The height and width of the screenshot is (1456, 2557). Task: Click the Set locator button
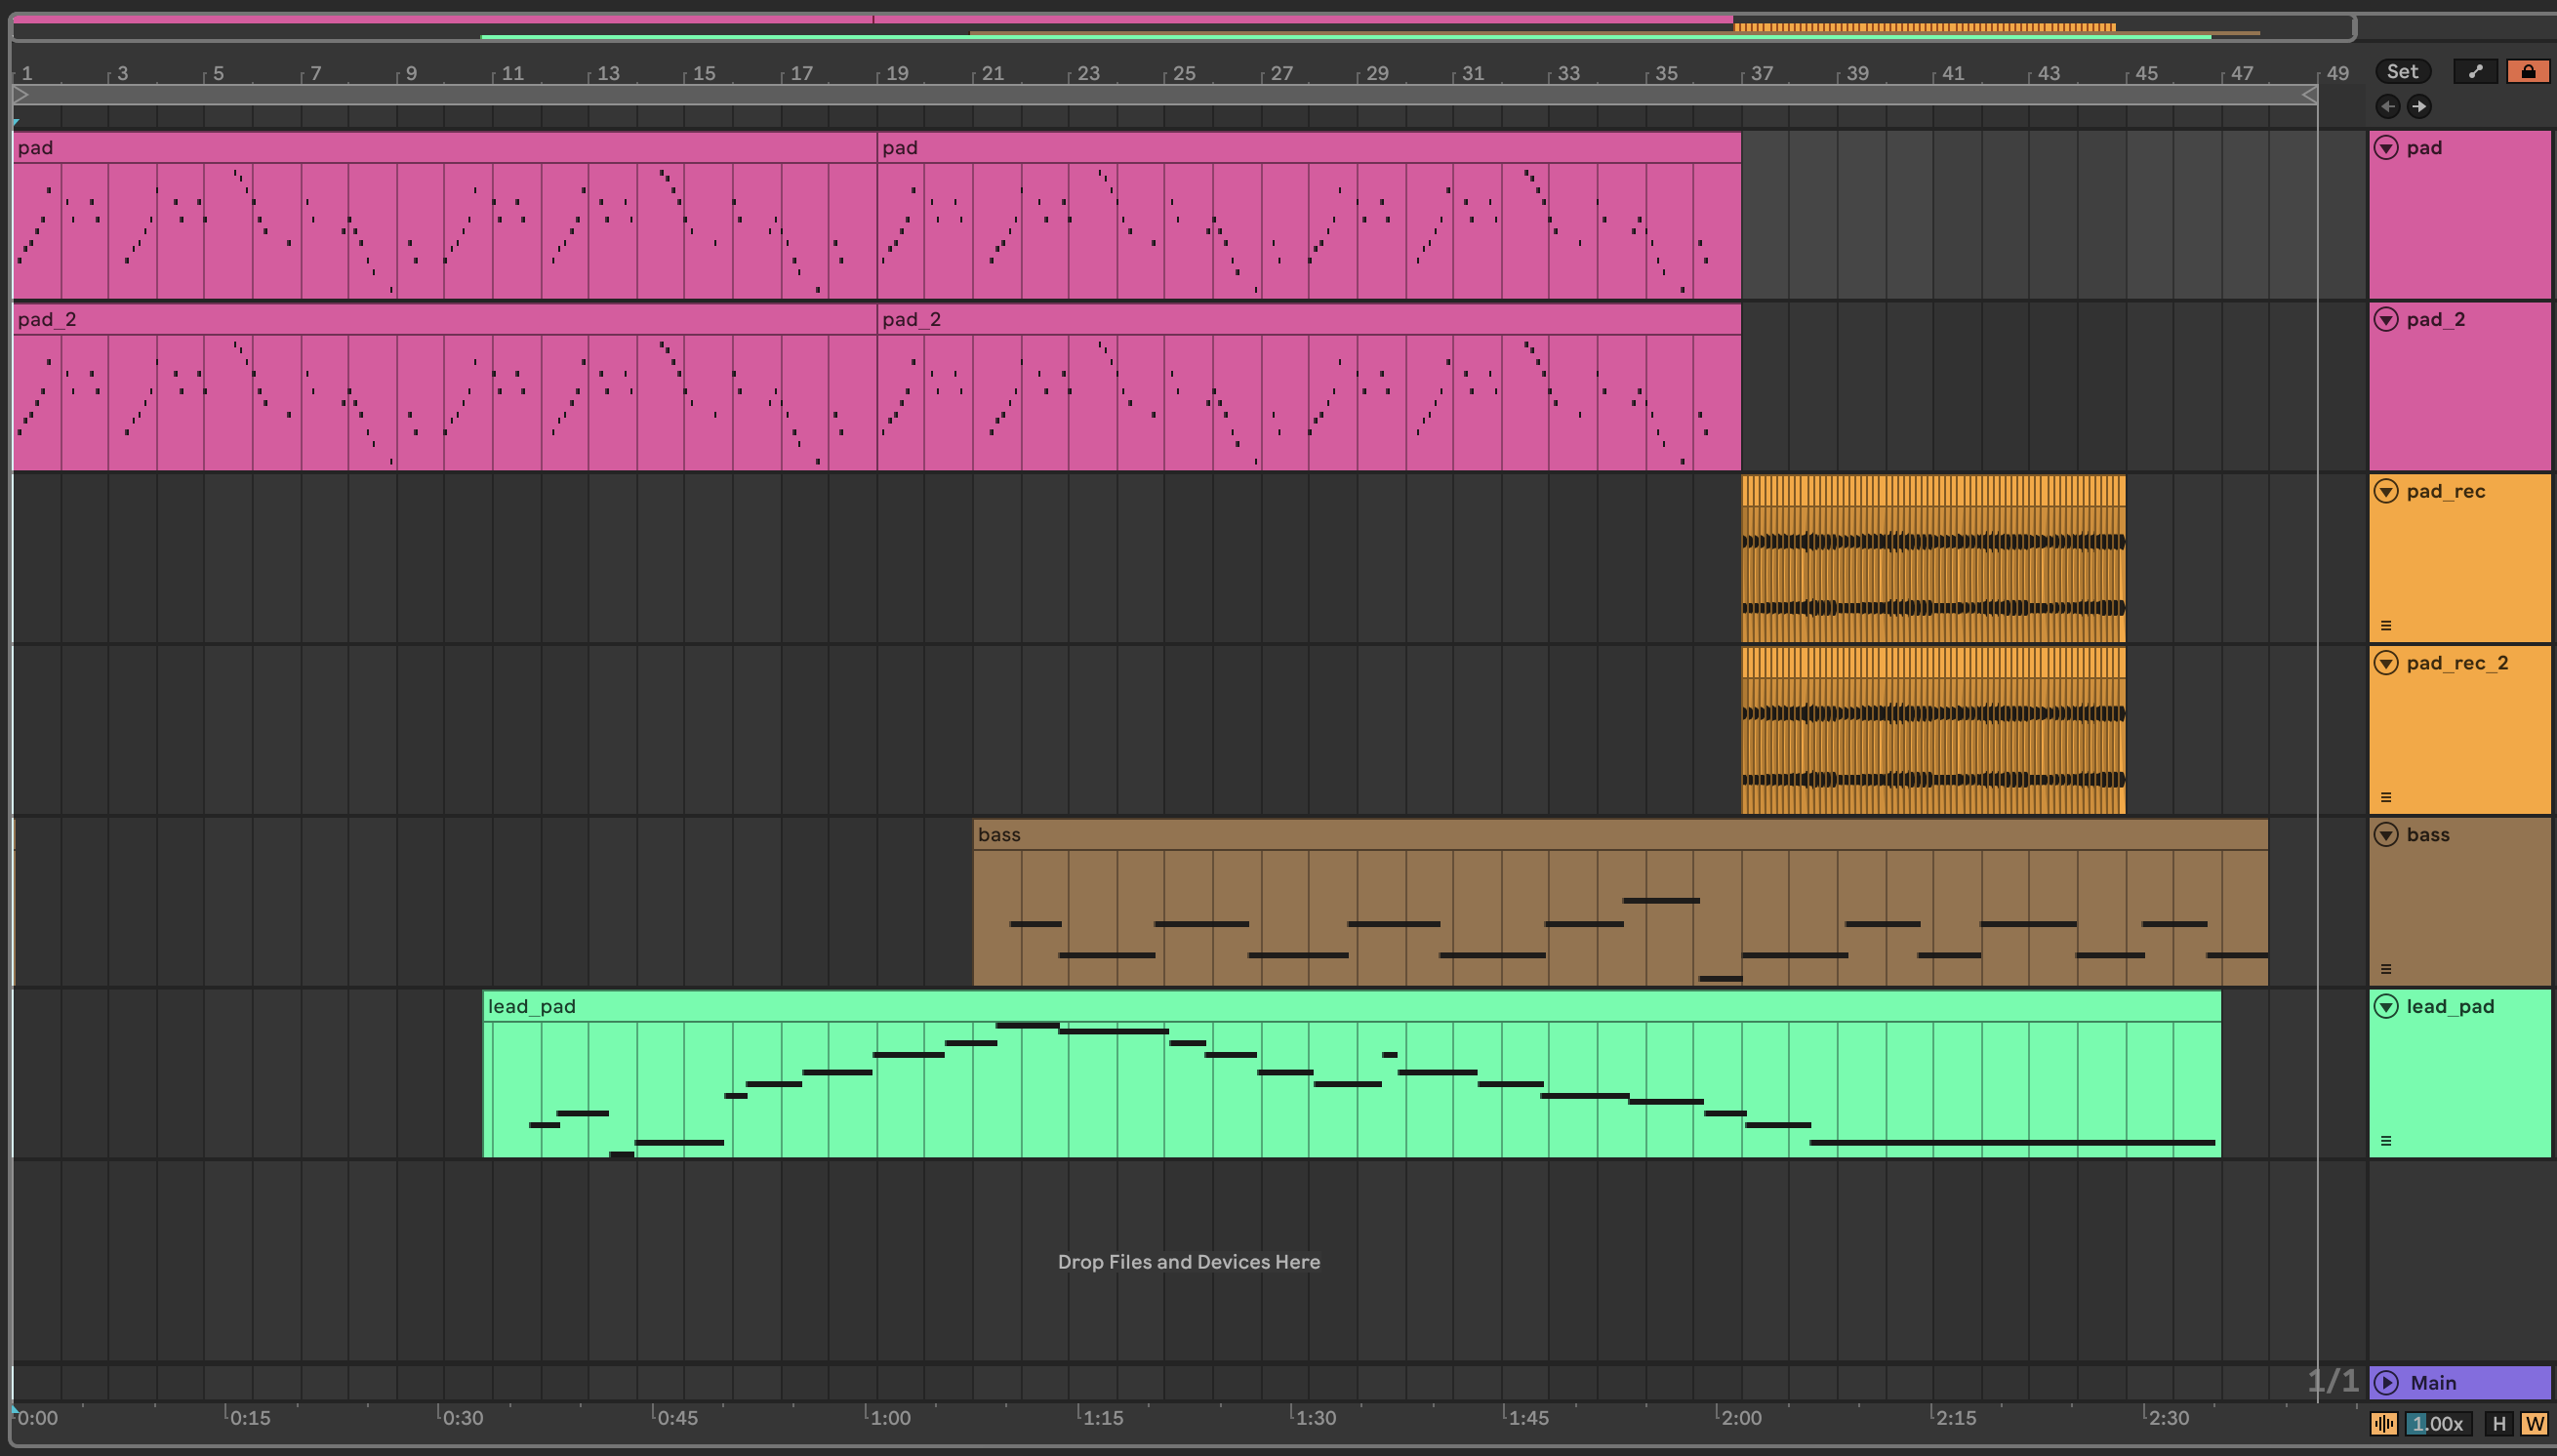click(2402, 71)
